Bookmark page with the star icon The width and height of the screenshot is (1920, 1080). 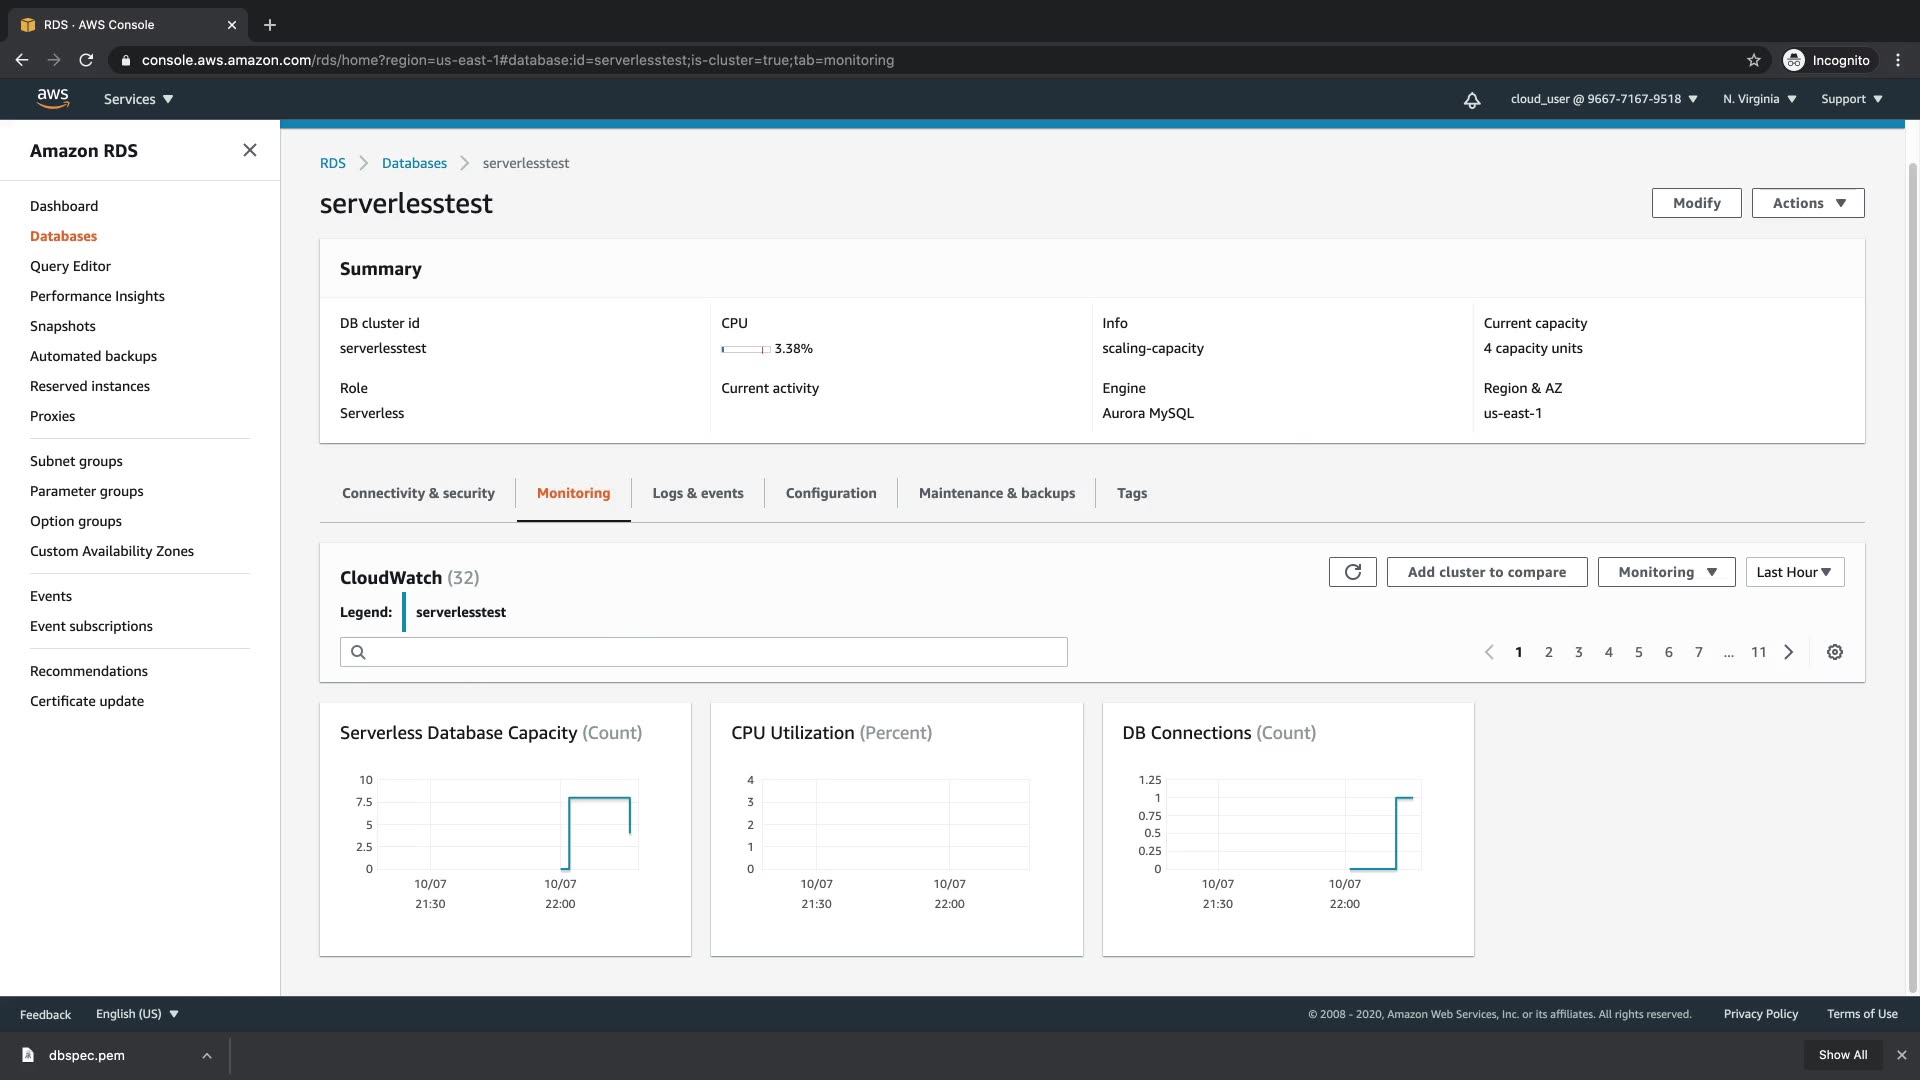pos(1753,60)
